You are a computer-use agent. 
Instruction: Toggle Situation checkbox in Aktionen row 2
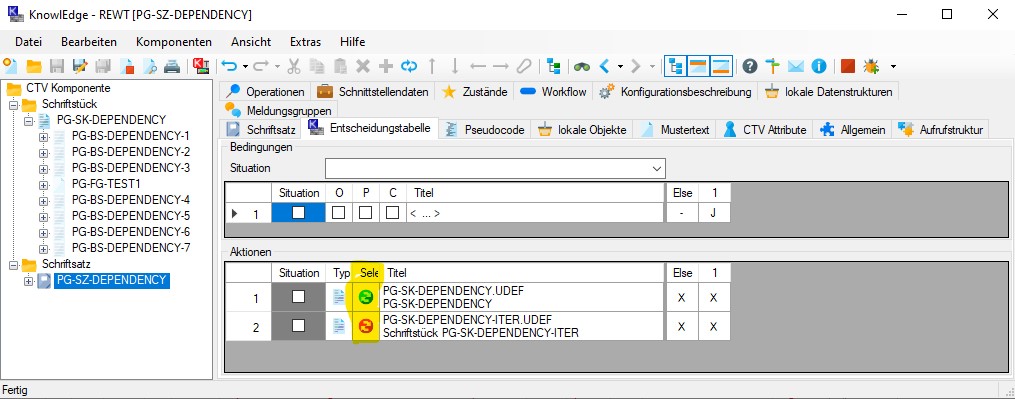pyautogui.click(x=298, y=326)
